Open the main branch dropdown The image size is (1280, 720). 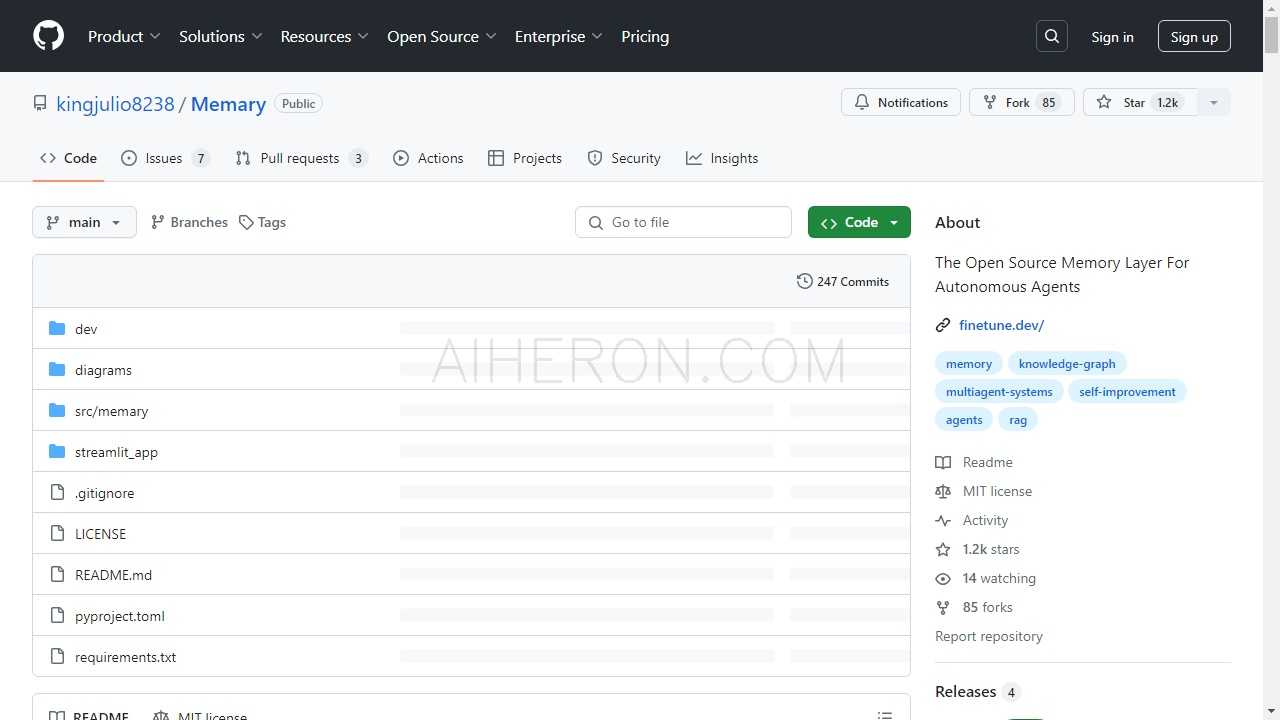(84, 222)
